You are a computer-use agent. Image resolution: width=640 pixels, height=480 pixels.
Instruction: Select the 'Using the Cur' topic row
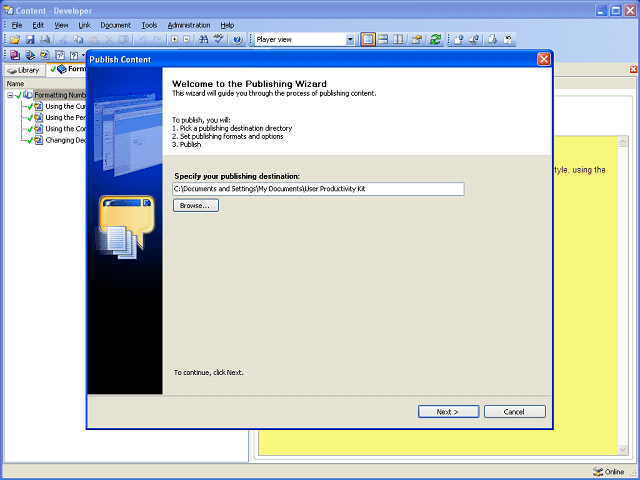tap(65, 107)
